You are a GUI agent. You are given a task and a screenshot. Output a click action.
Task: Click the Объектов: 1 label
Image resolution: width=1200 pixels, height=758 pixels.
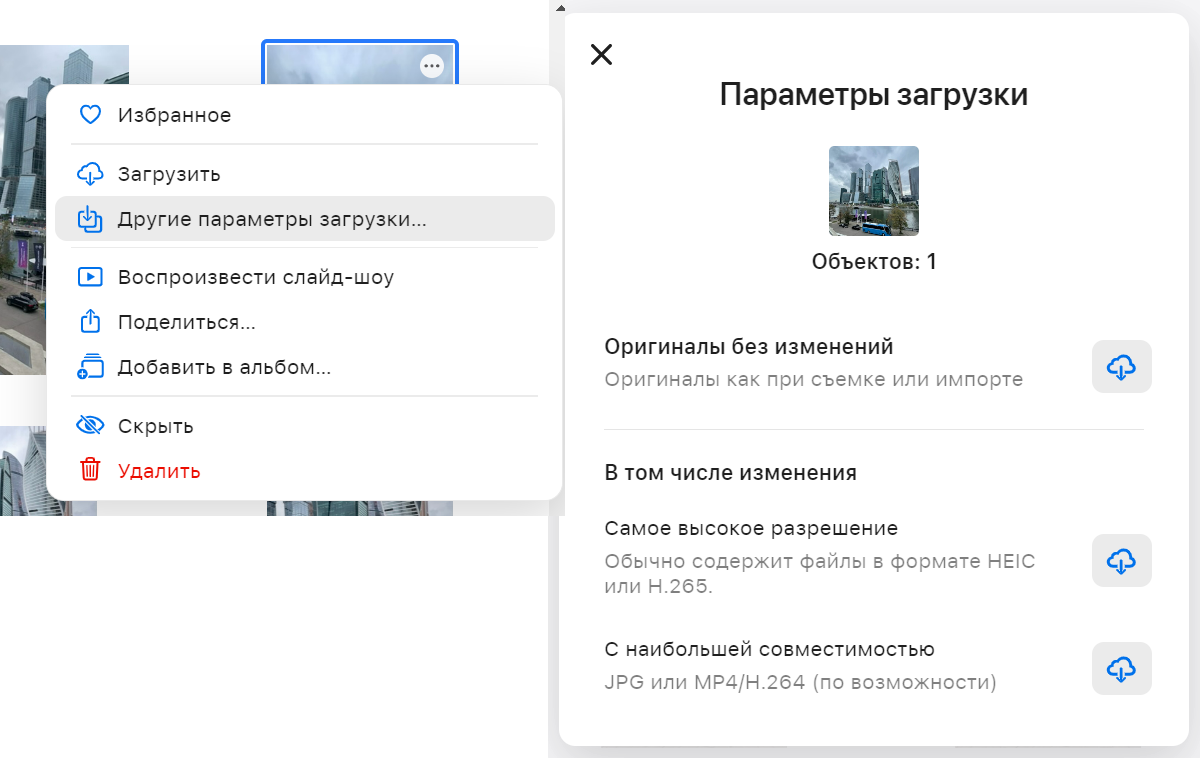pyautogui.click(x=874, y=262)
